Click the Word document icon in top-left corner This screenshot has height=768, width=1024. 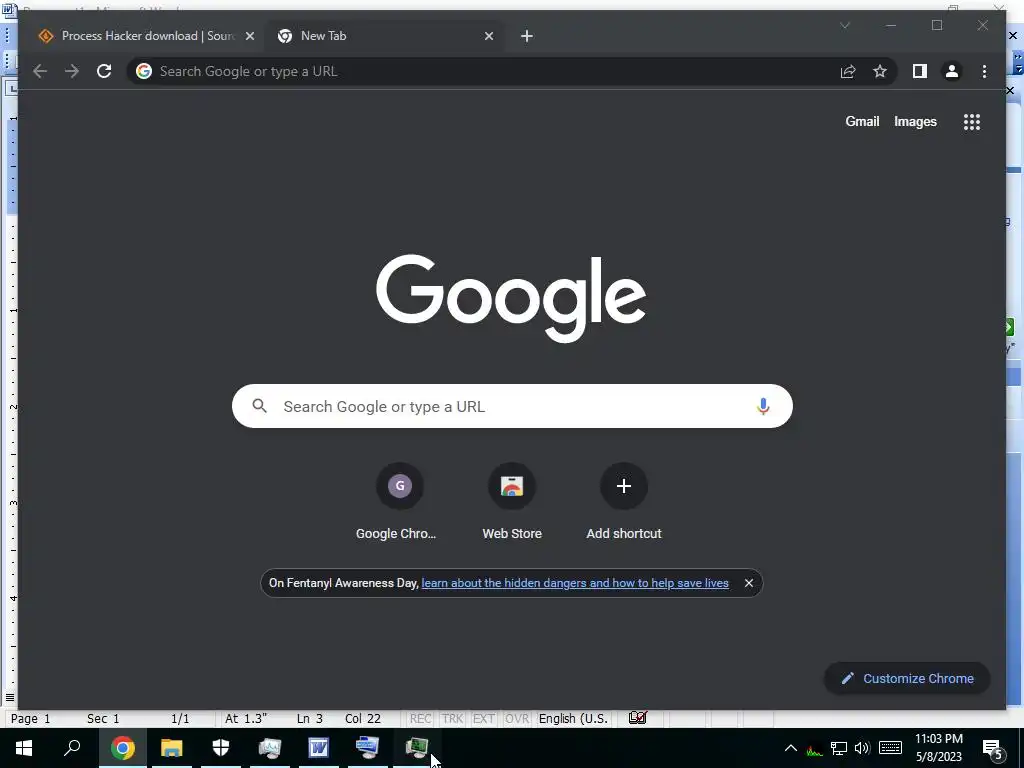tap(8, 9)
